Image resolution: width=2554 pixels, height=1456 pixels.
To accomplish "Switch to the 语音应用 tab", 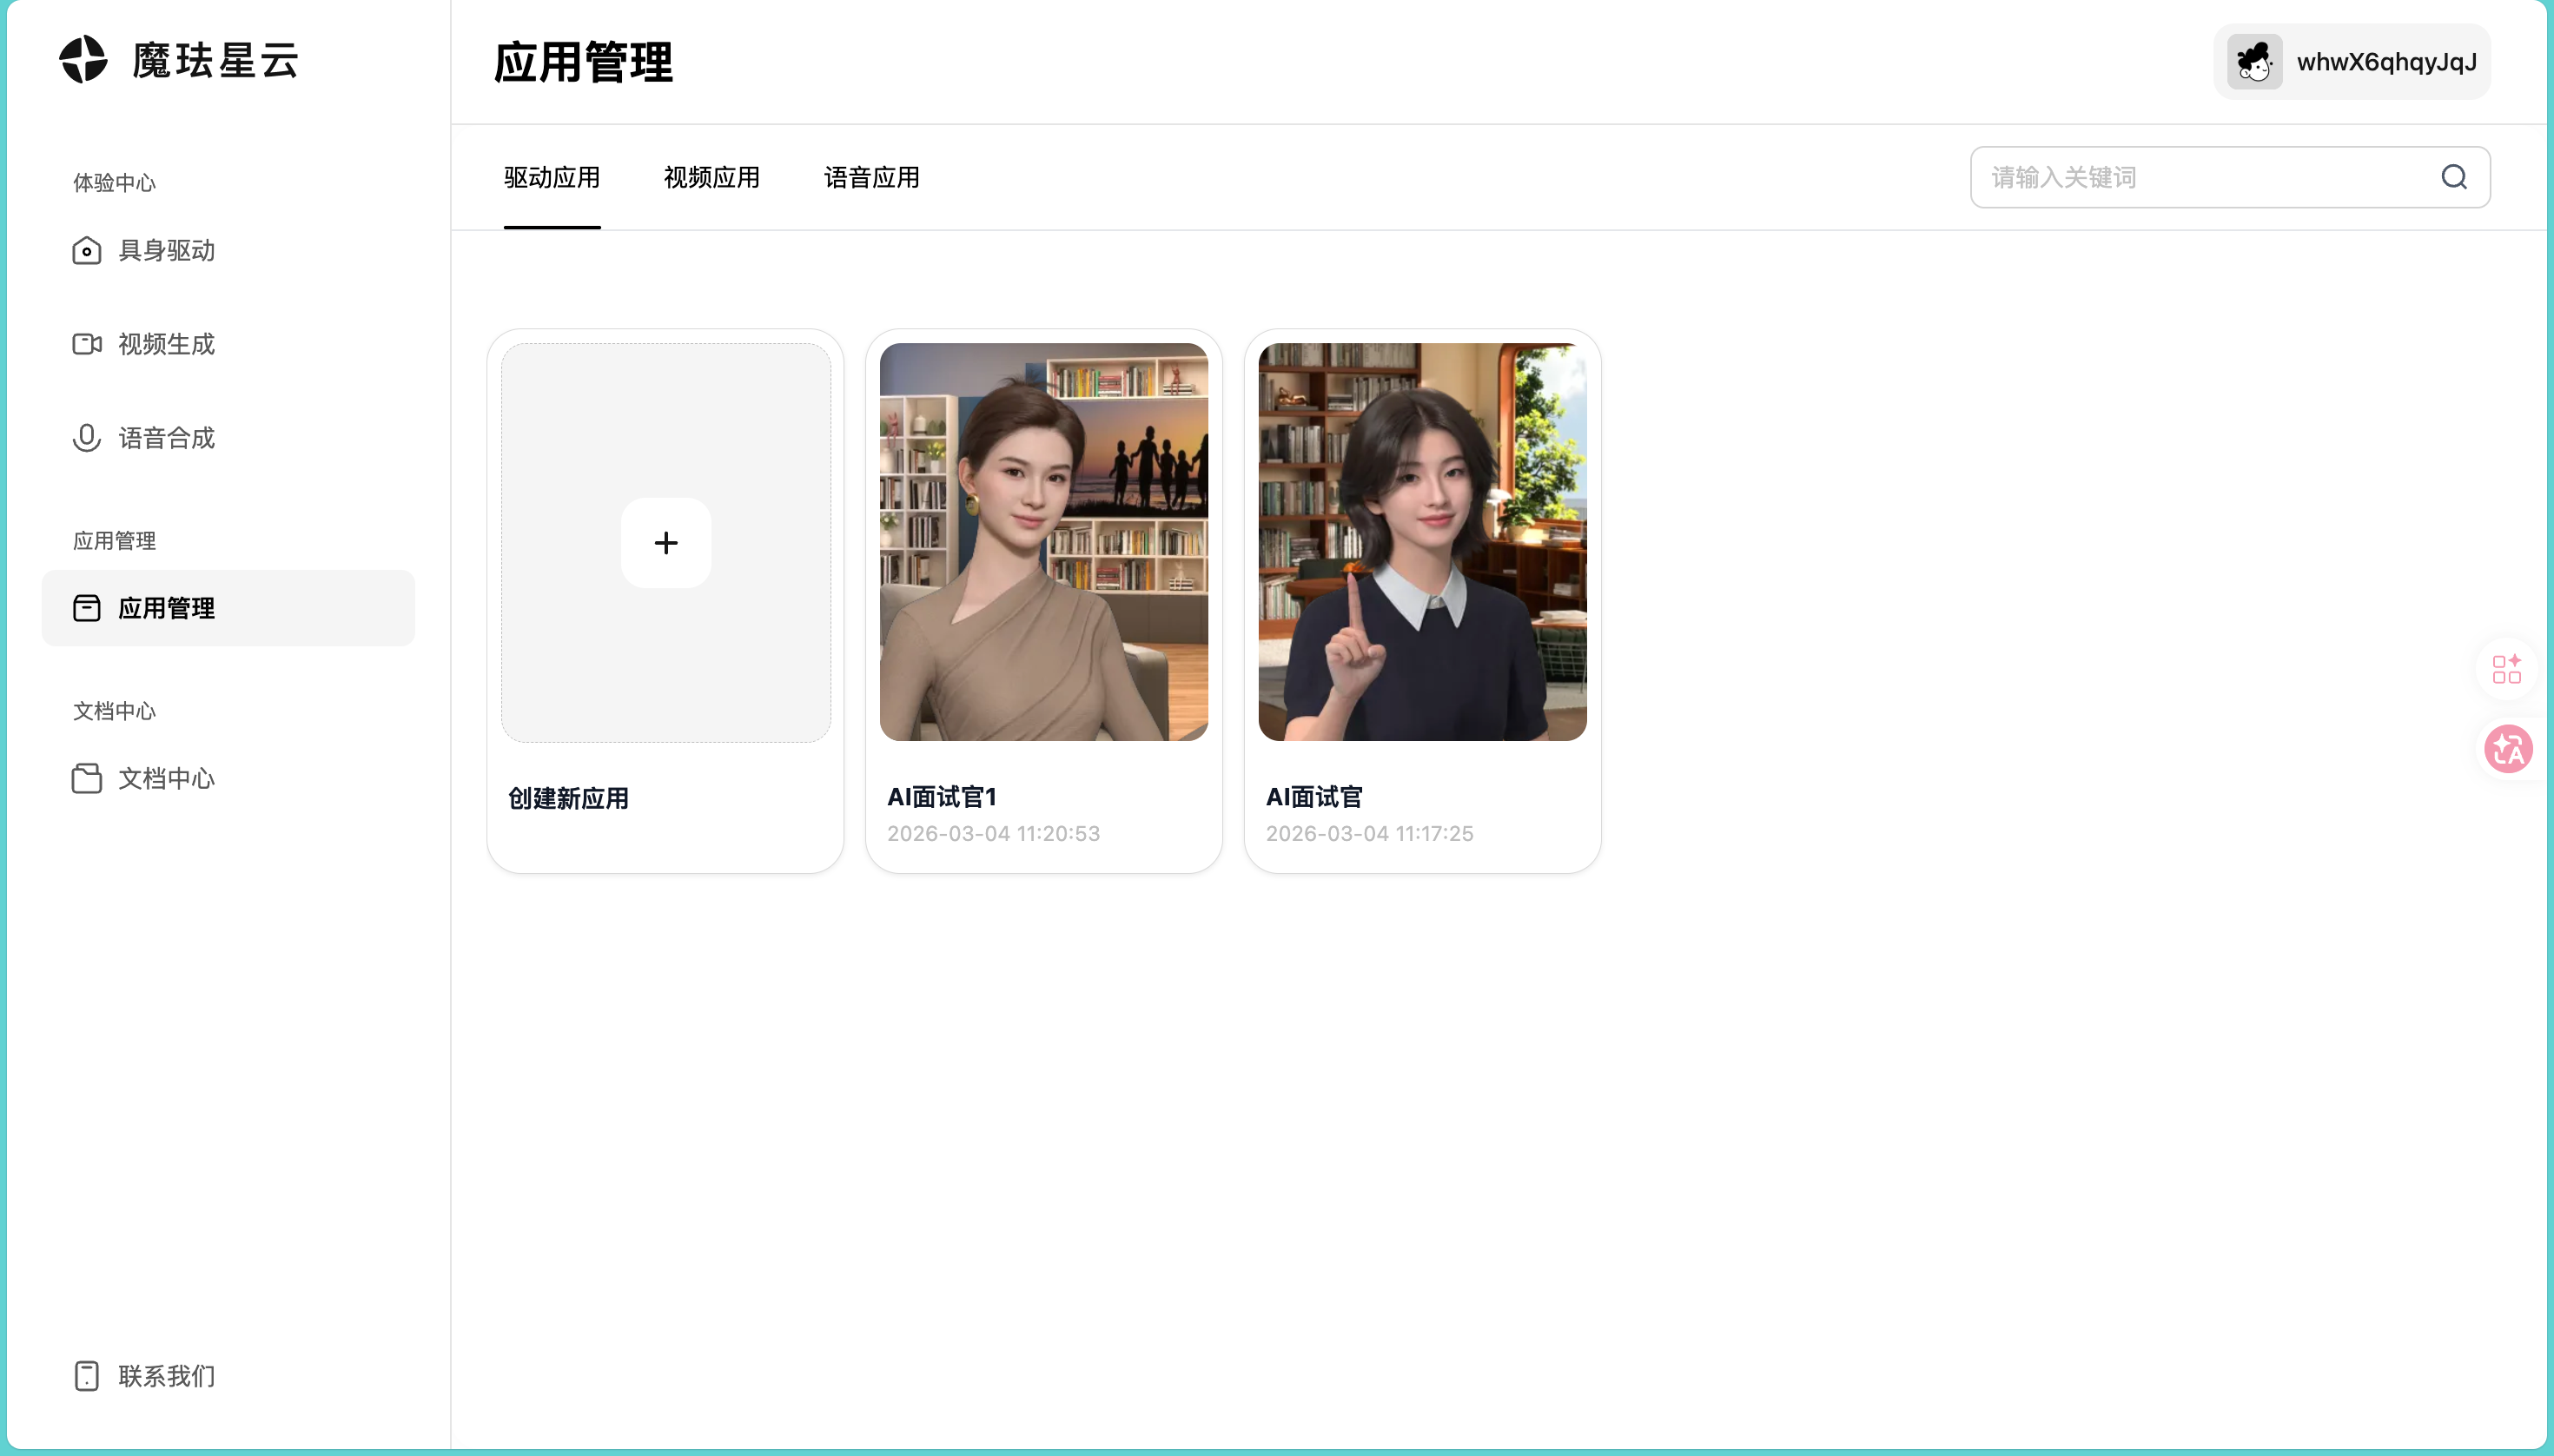I will pos(871,177).
